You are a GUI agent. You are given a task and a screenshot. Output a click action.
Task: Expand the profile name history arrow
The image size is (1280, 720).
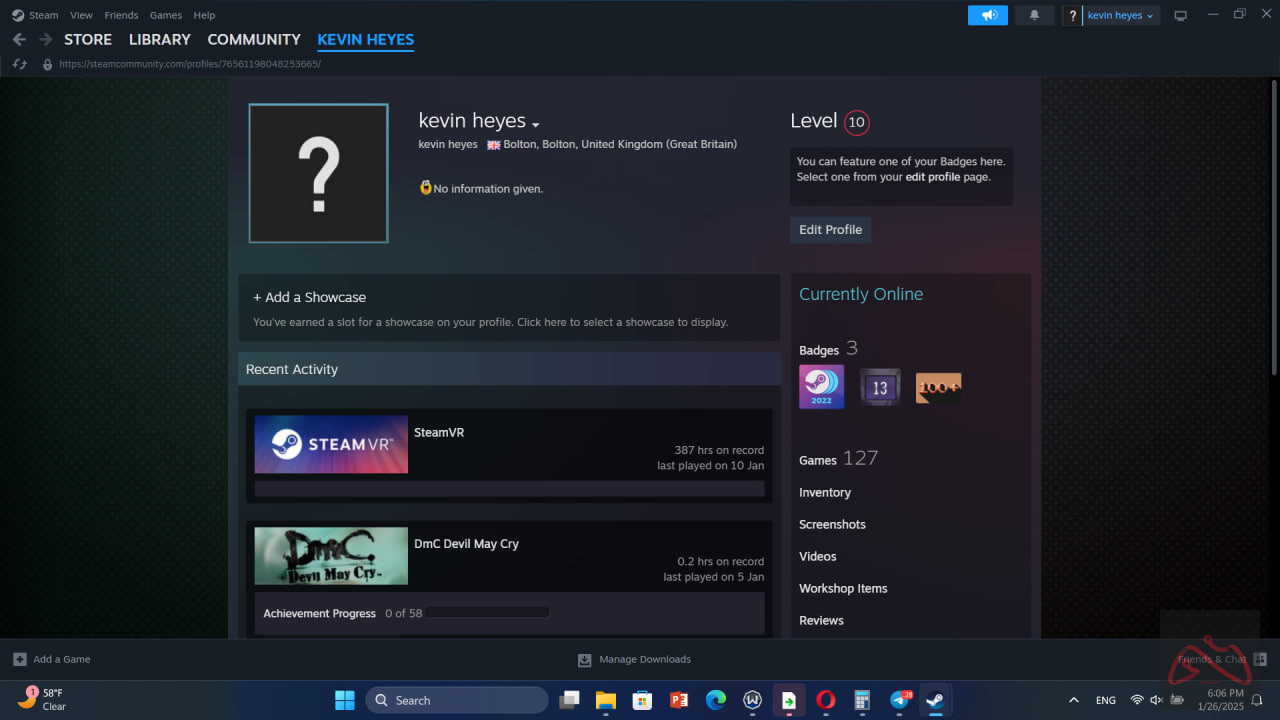(x=536, y=124)
